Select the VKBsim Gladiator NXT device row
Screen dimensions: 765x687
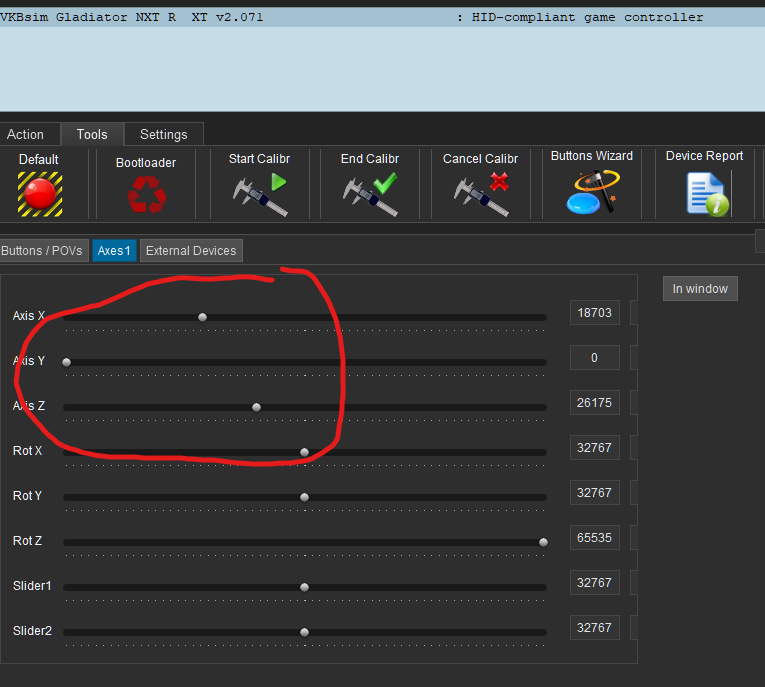tap(382, 18)
